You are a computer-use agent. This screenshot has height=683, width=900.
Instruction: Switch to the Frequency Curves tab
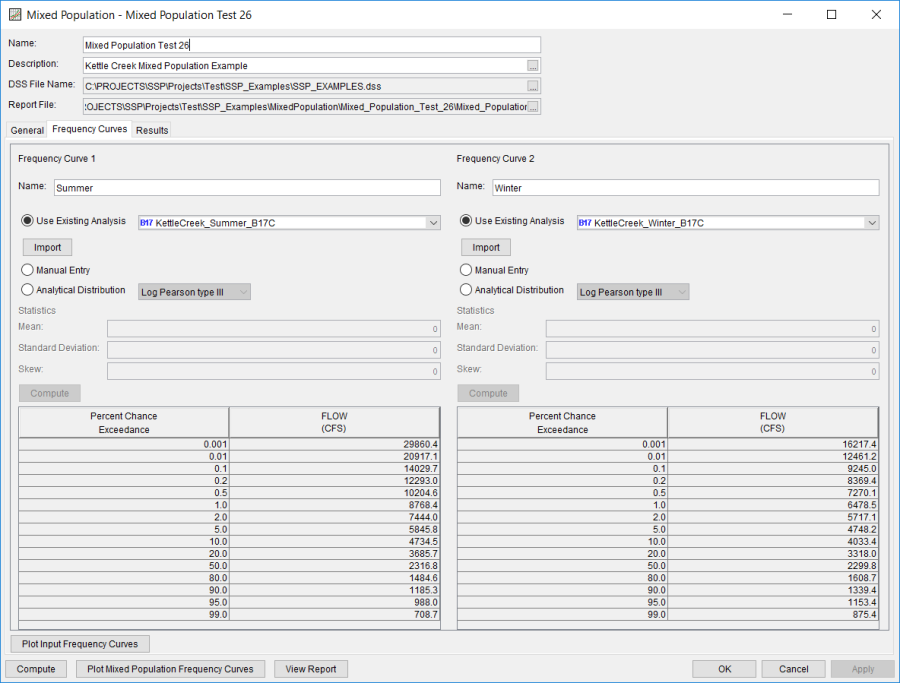(x=90, y=129)
